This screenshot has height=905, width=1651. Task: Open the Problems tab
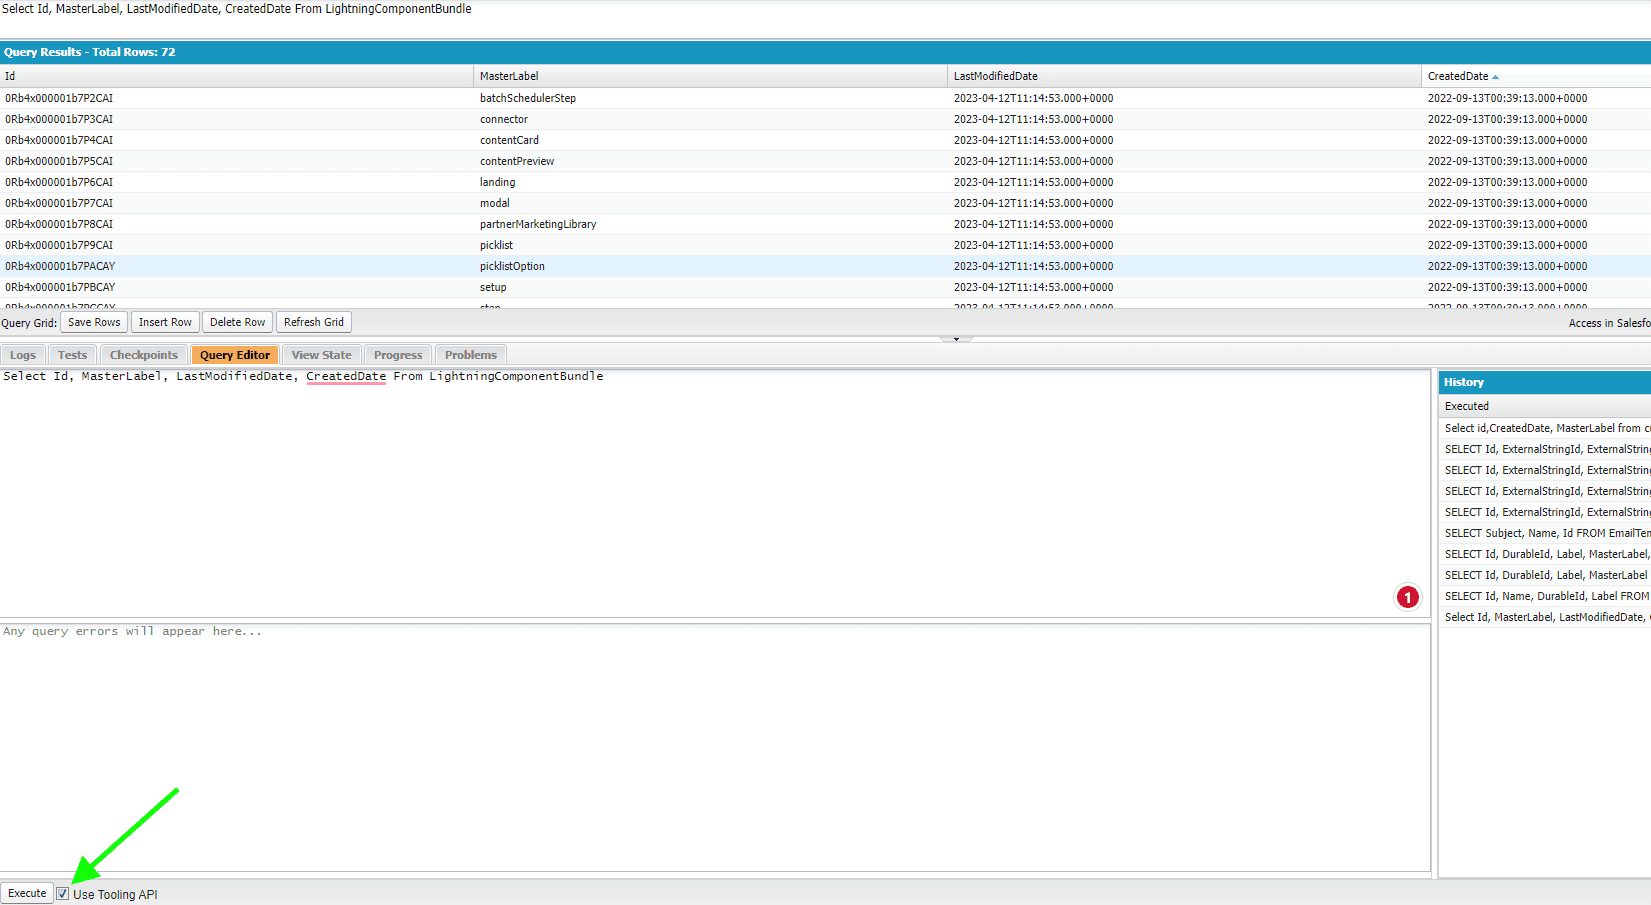(470, 354)
